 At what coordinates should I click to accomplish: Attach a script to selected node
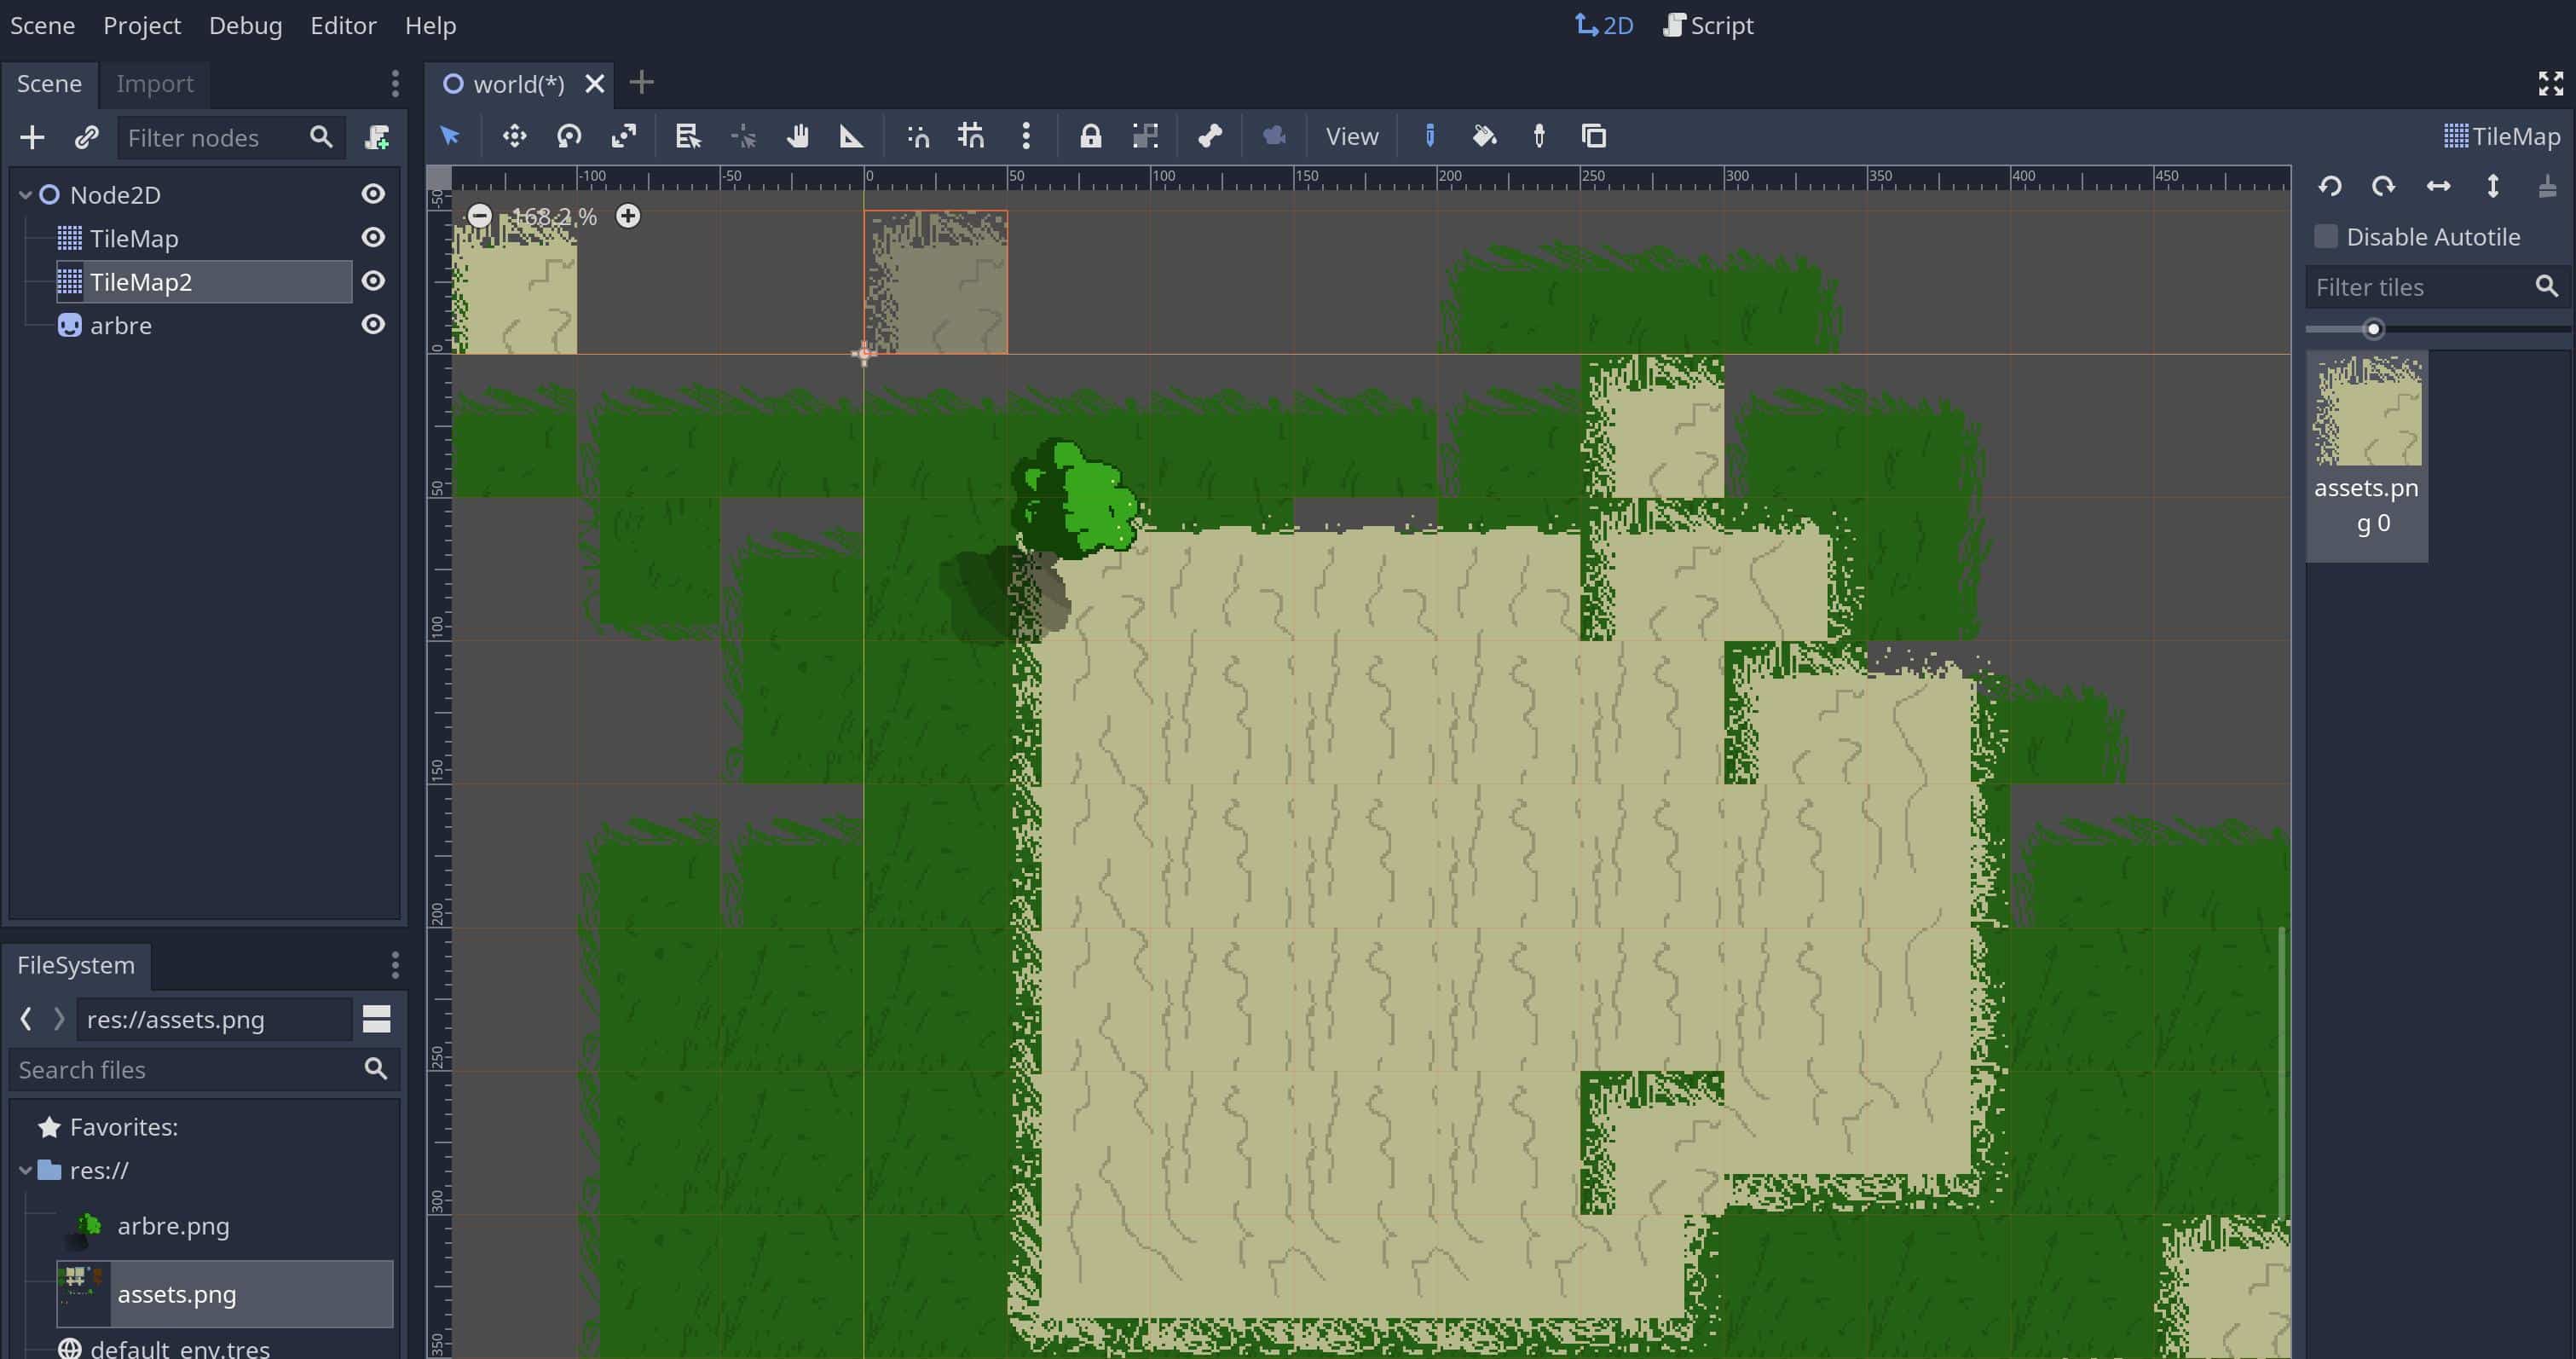[x=377, y=137]
